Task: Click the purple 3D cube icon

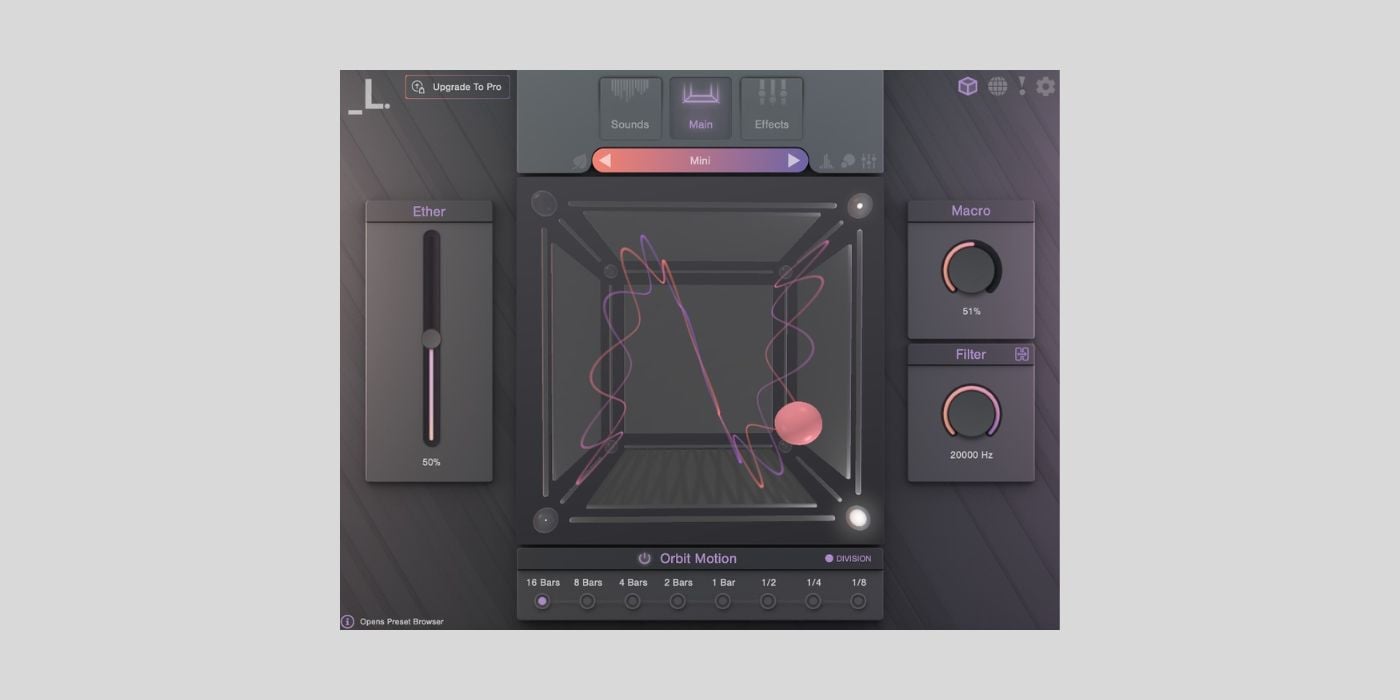Action: pos(967,86)
